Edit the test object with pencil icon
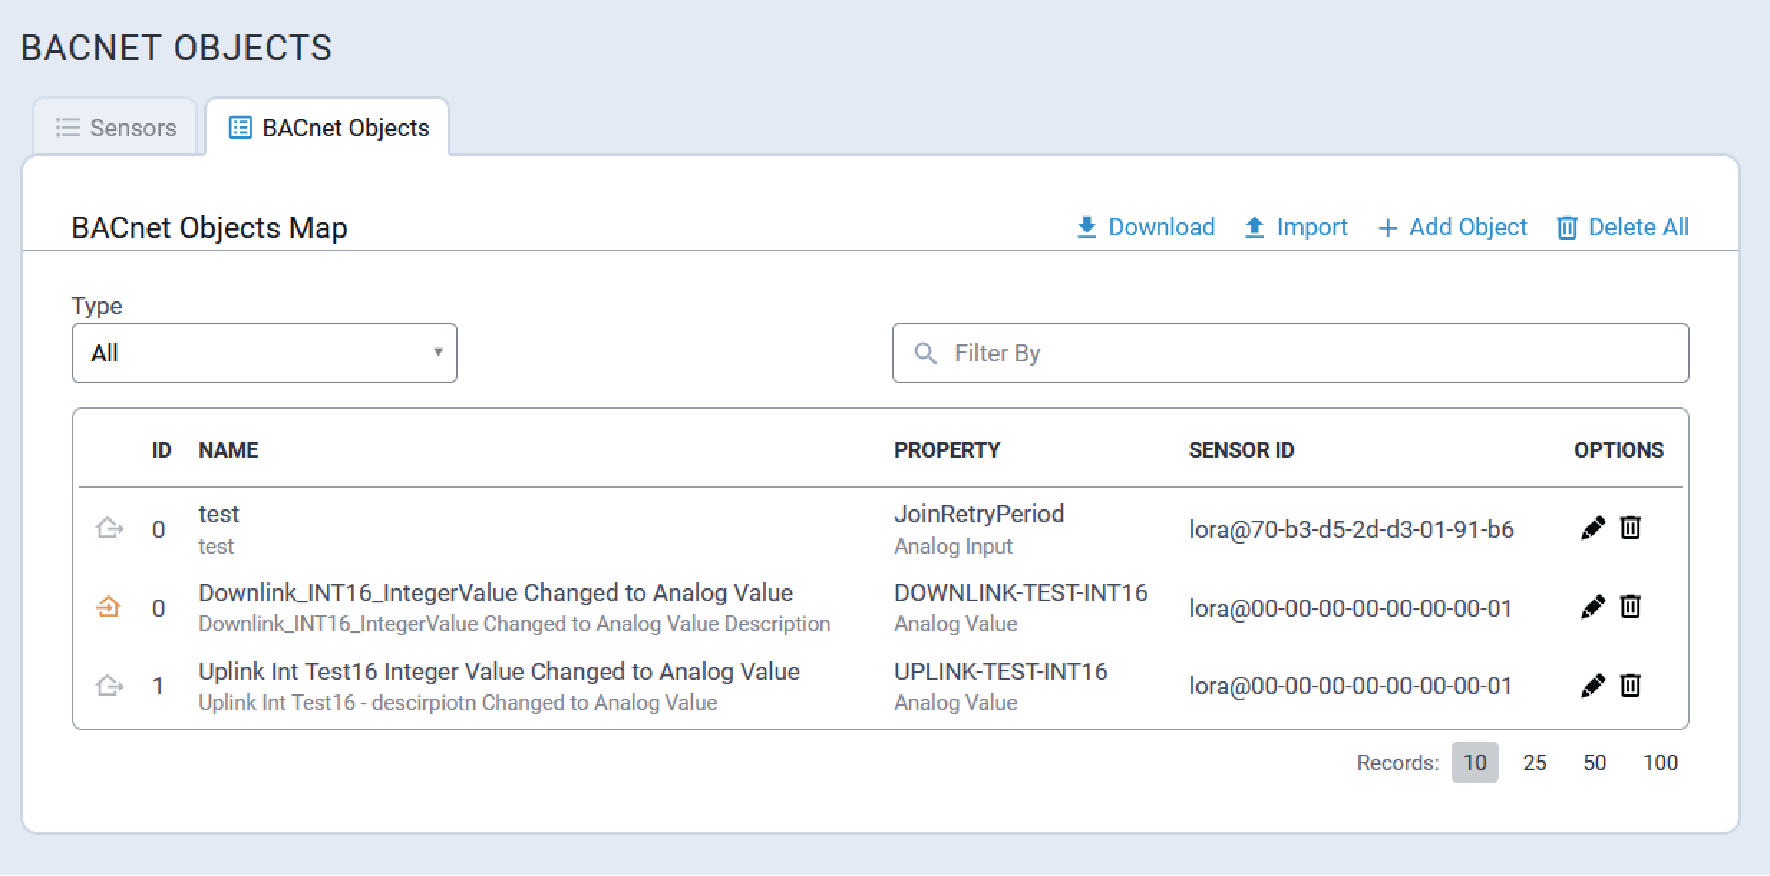The width and height of the screenshot is (1770, 876). (x=1592, y=528)
